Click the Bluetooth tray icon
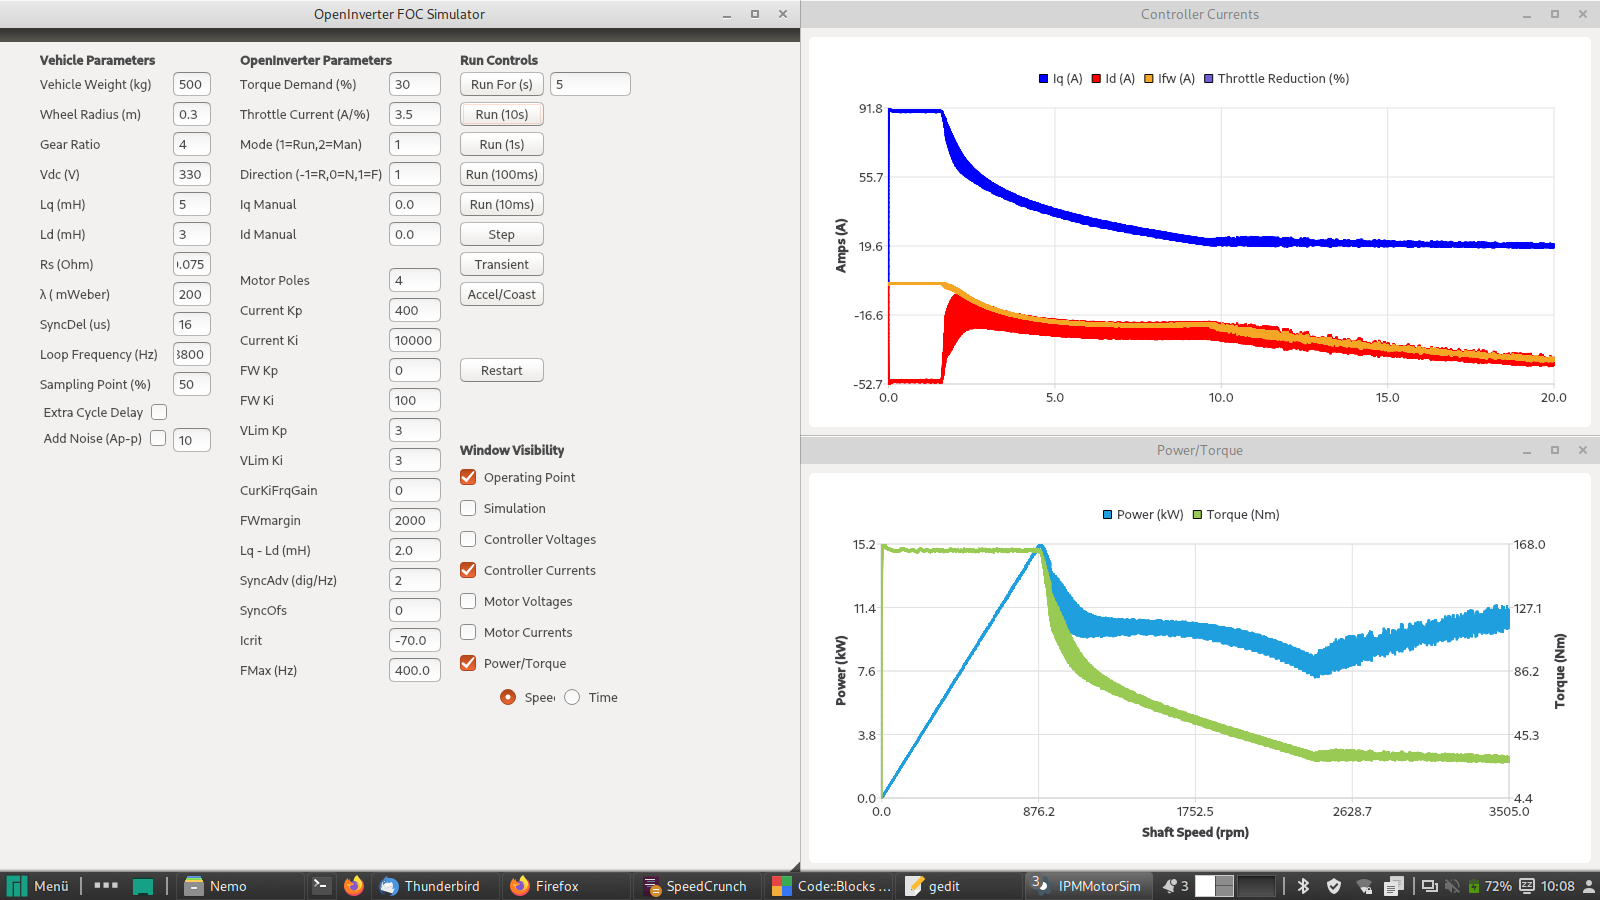Screen dimensions: 1600x900 (x=1303, y=886)
